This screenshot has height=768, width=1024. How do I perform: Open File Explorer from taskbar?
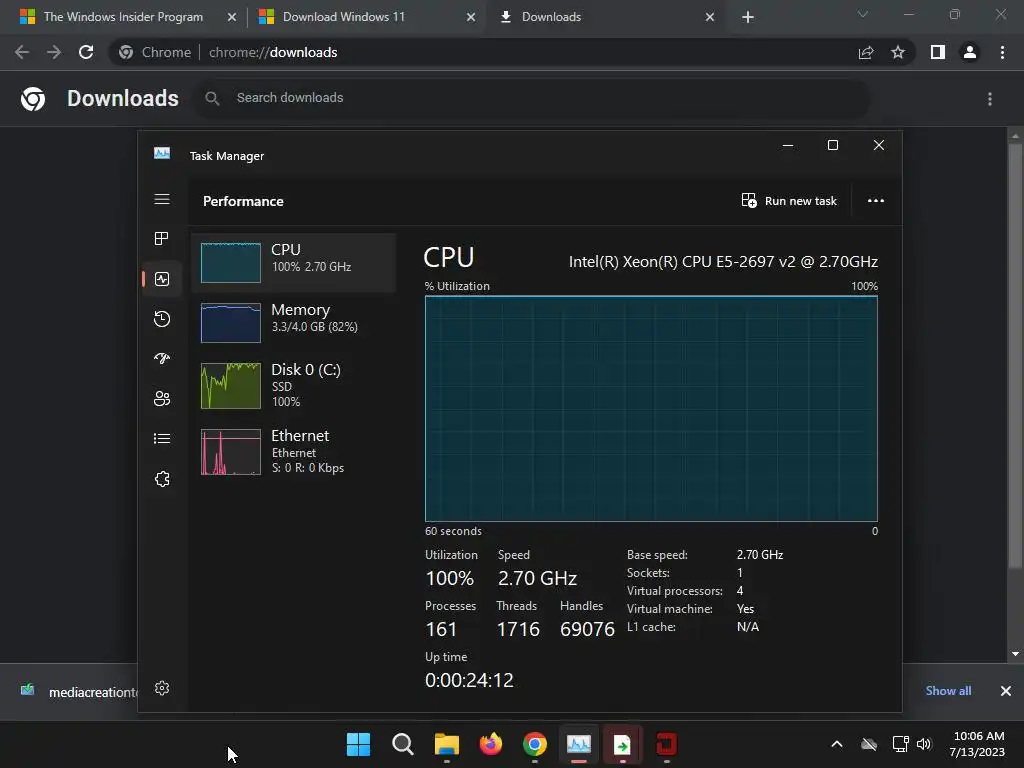[447, 744]
